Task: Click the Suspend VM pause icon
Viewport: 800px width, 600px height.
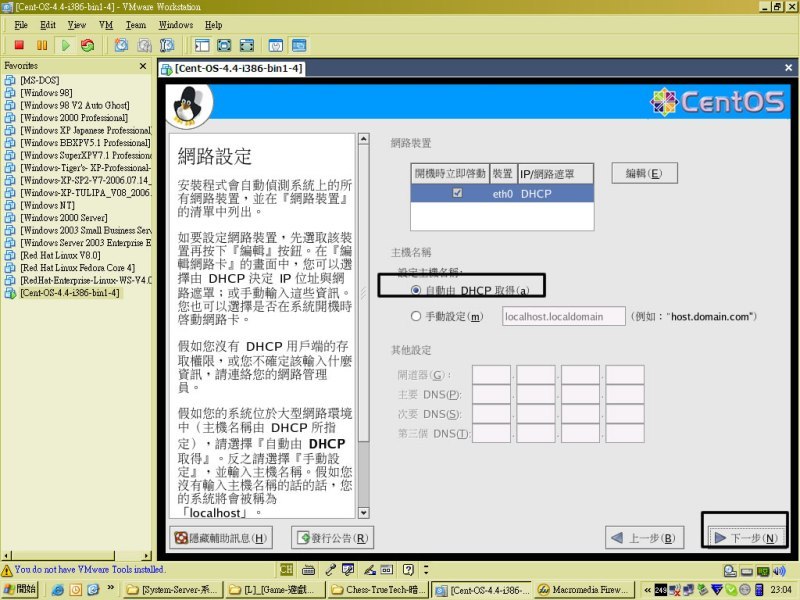Action: pos(42,45)
